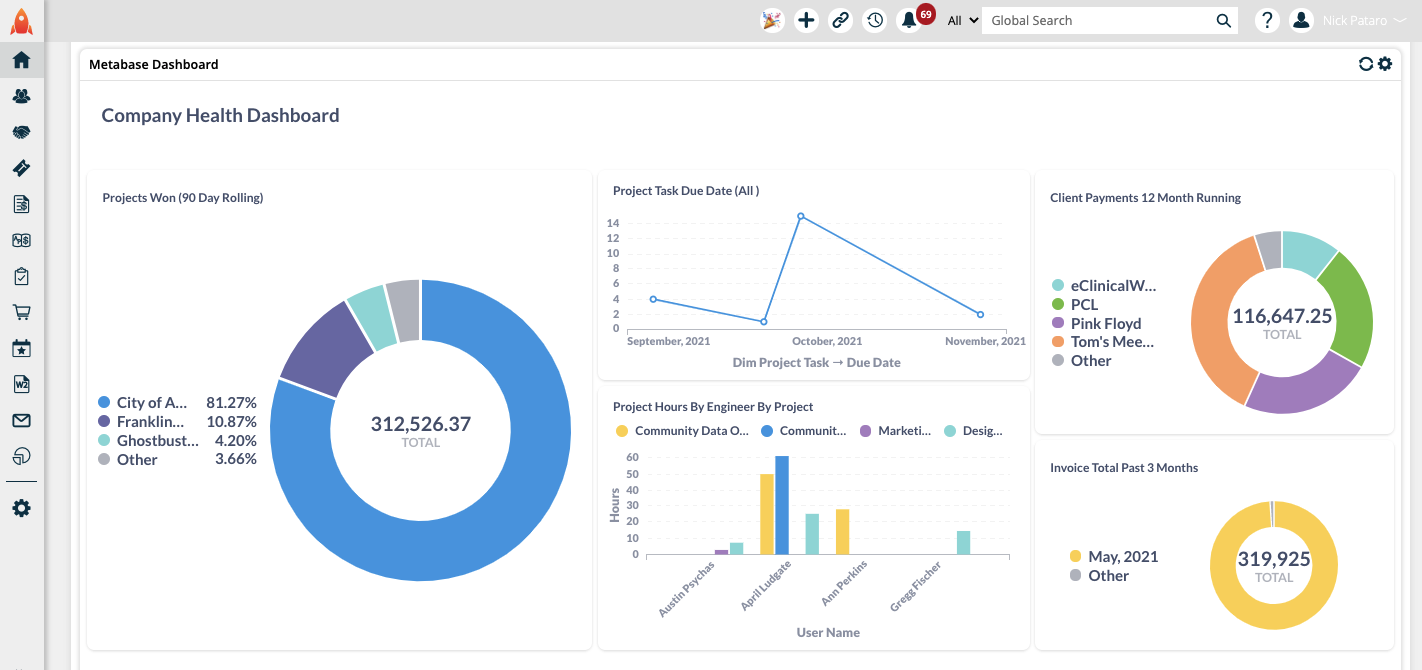Click the Projects Won (90 Day Rolling) title
Screen dimensions: 1422x670
pos(183,198)
